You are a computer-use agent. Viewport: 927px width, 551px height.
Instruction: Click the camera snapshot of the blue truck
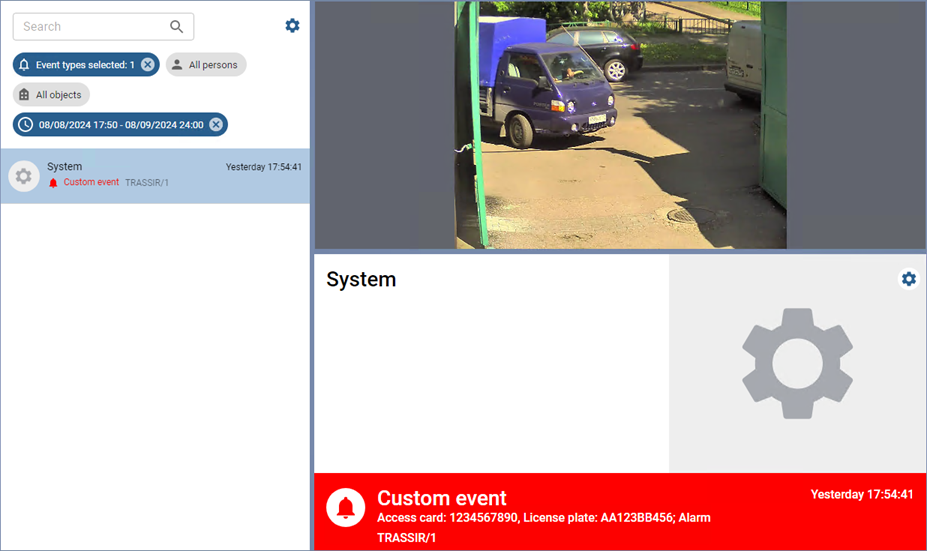coord(620,125)
